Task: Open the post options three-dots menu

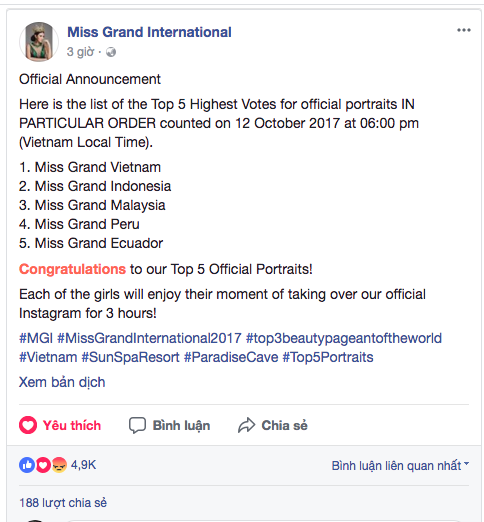Action: [x=463, y=30]
